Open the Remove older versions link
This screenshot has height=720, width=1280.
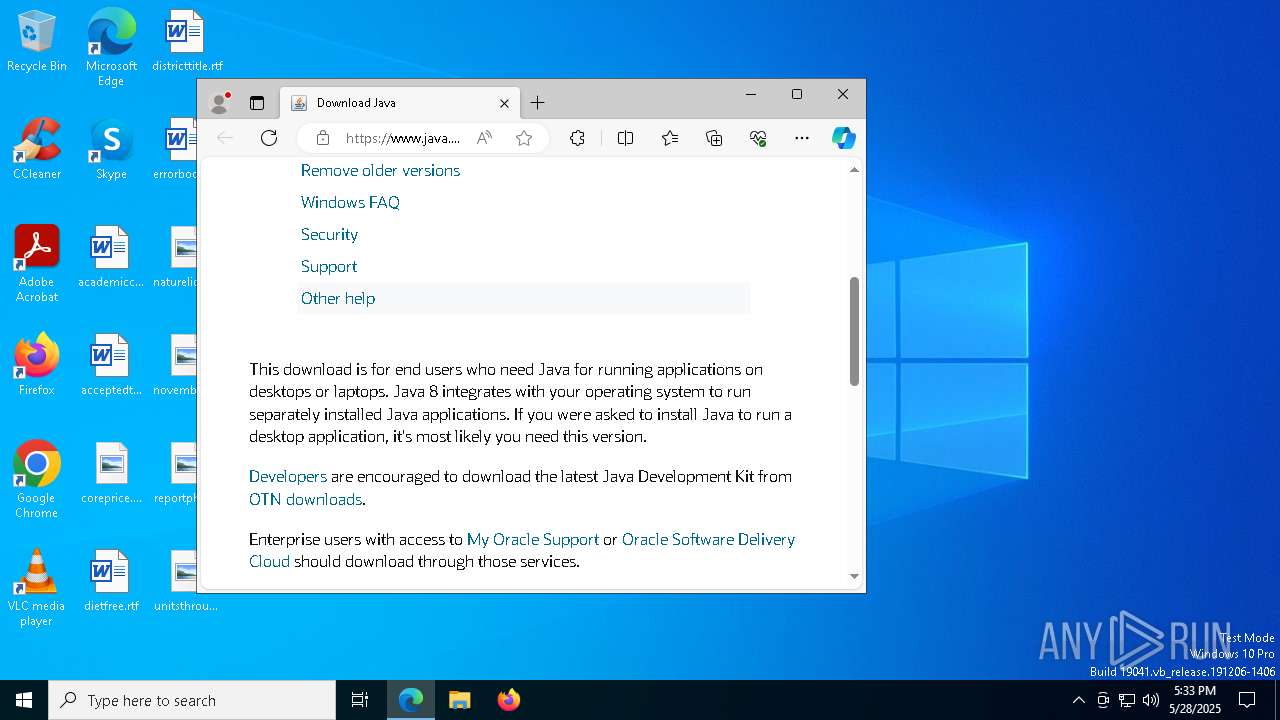pos(380,170)
